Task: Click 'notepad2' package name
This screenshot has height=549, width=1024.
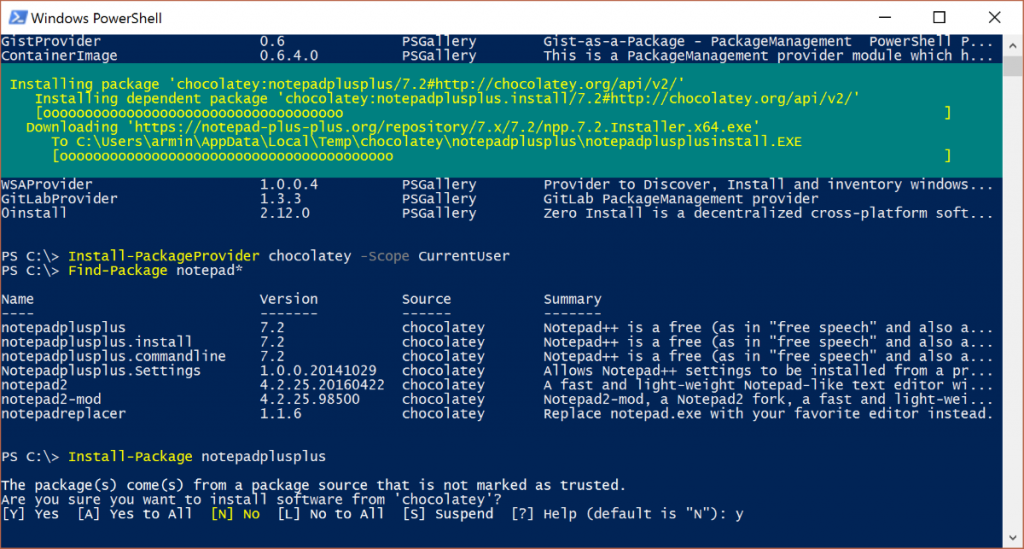Action: [x=34, y=384]
